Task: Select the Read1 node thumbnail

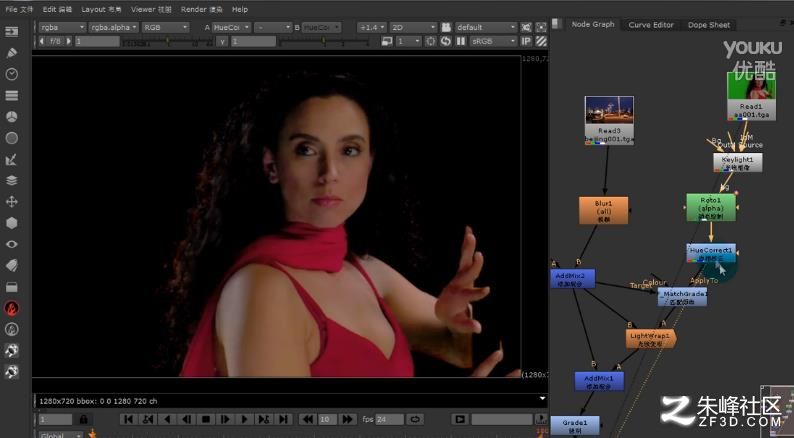Action: (x=751, y=96)
